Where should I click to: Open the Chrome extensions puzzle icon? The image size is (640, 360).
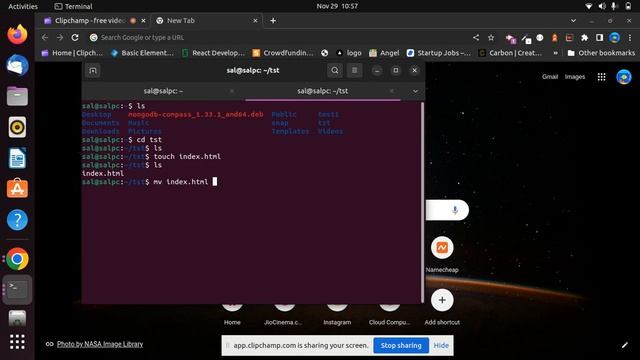pos(584,38)
